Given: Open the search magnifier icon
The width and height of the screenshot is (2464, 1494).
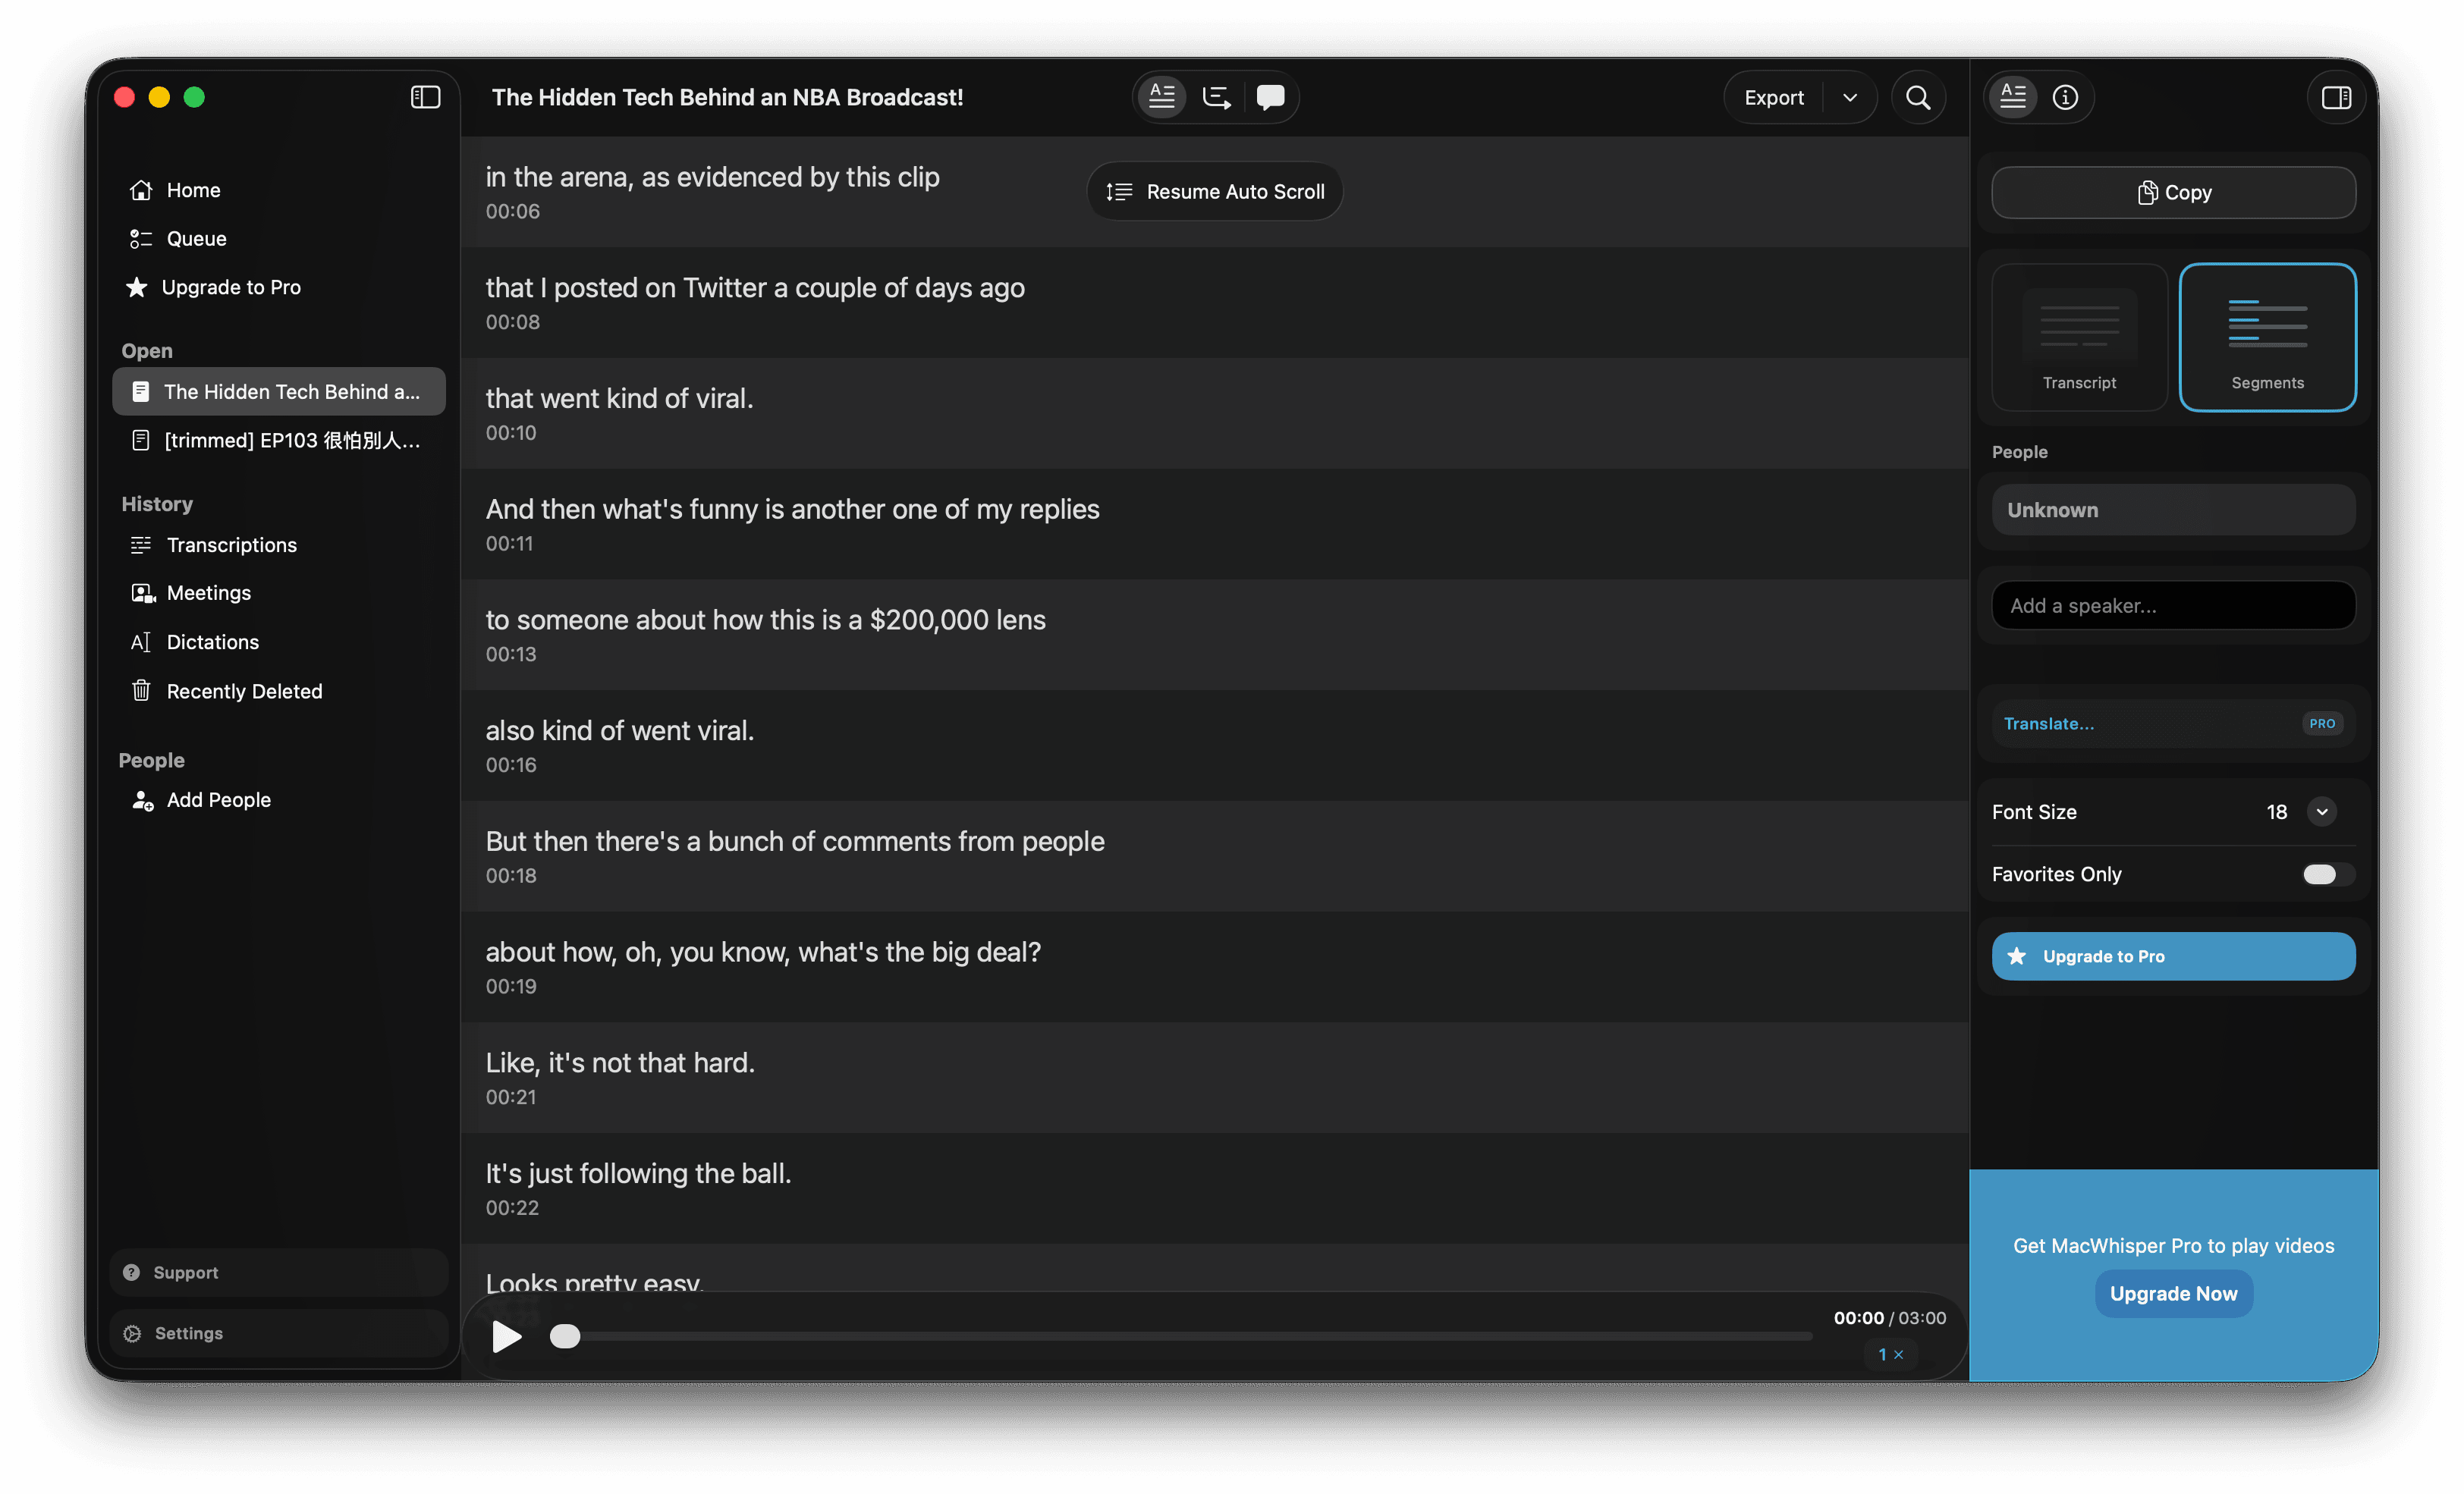Looking at the screenshot, I should [1917, 97].
